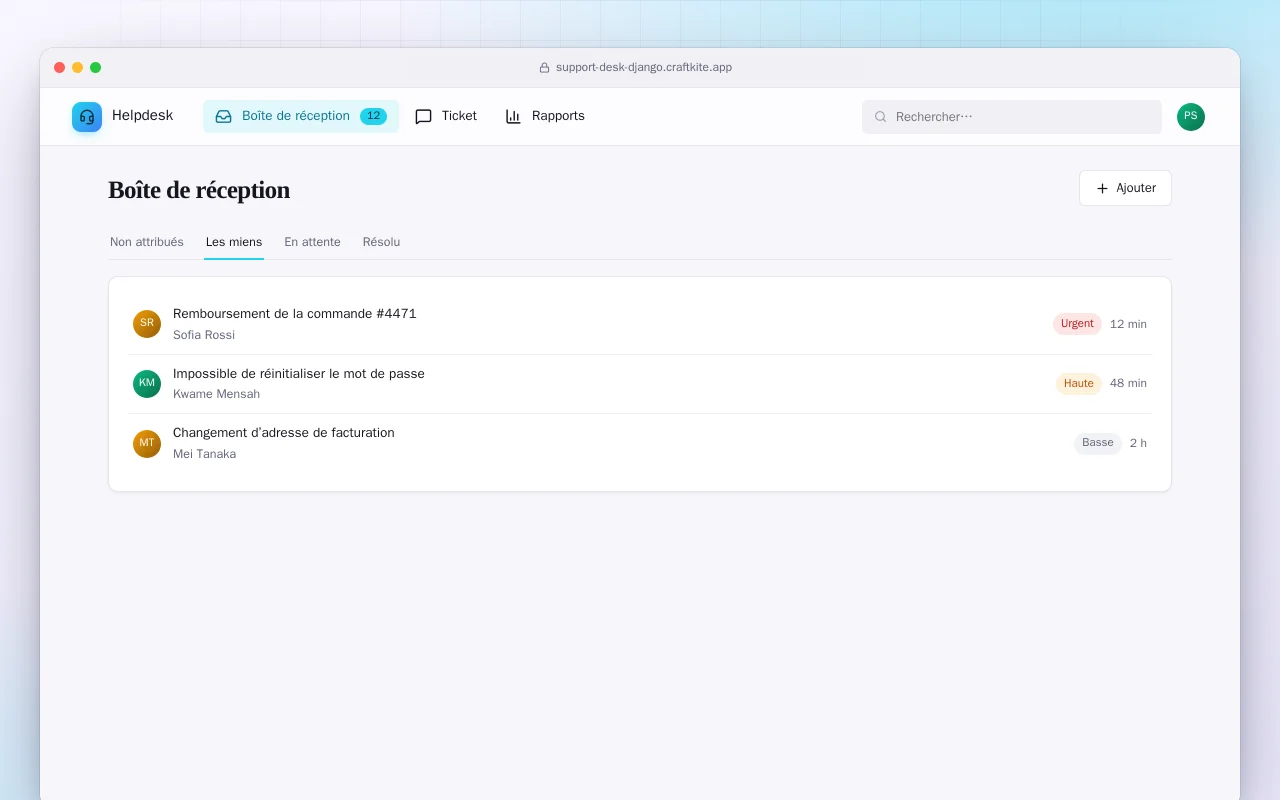Click the Mei Tanaka name
This screenshot has width=1280, height=800.
point(205,454)
